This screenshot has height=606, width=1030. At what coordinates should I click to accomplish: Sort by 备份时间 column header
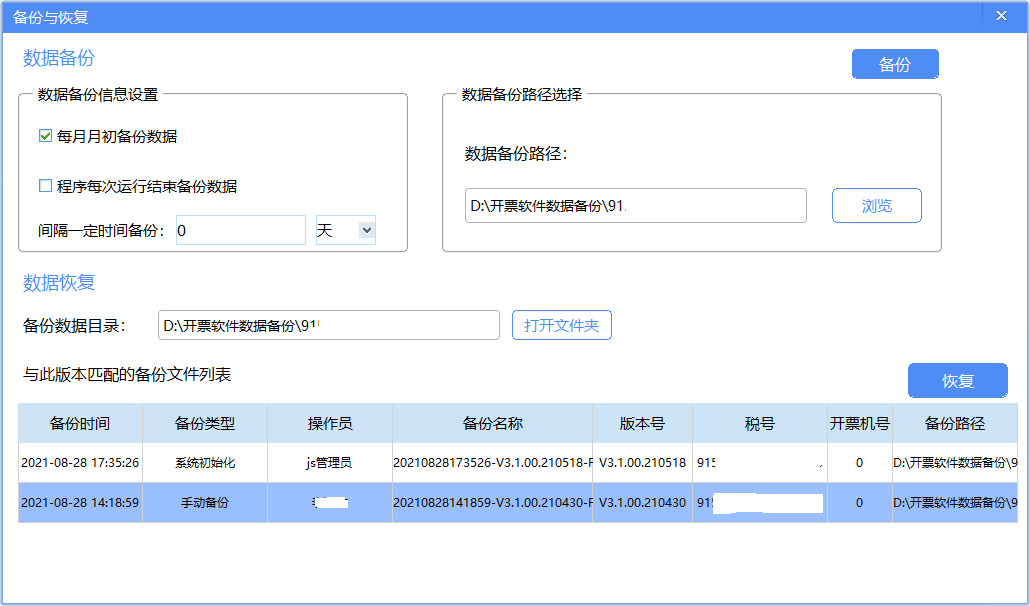coord(80,423)
